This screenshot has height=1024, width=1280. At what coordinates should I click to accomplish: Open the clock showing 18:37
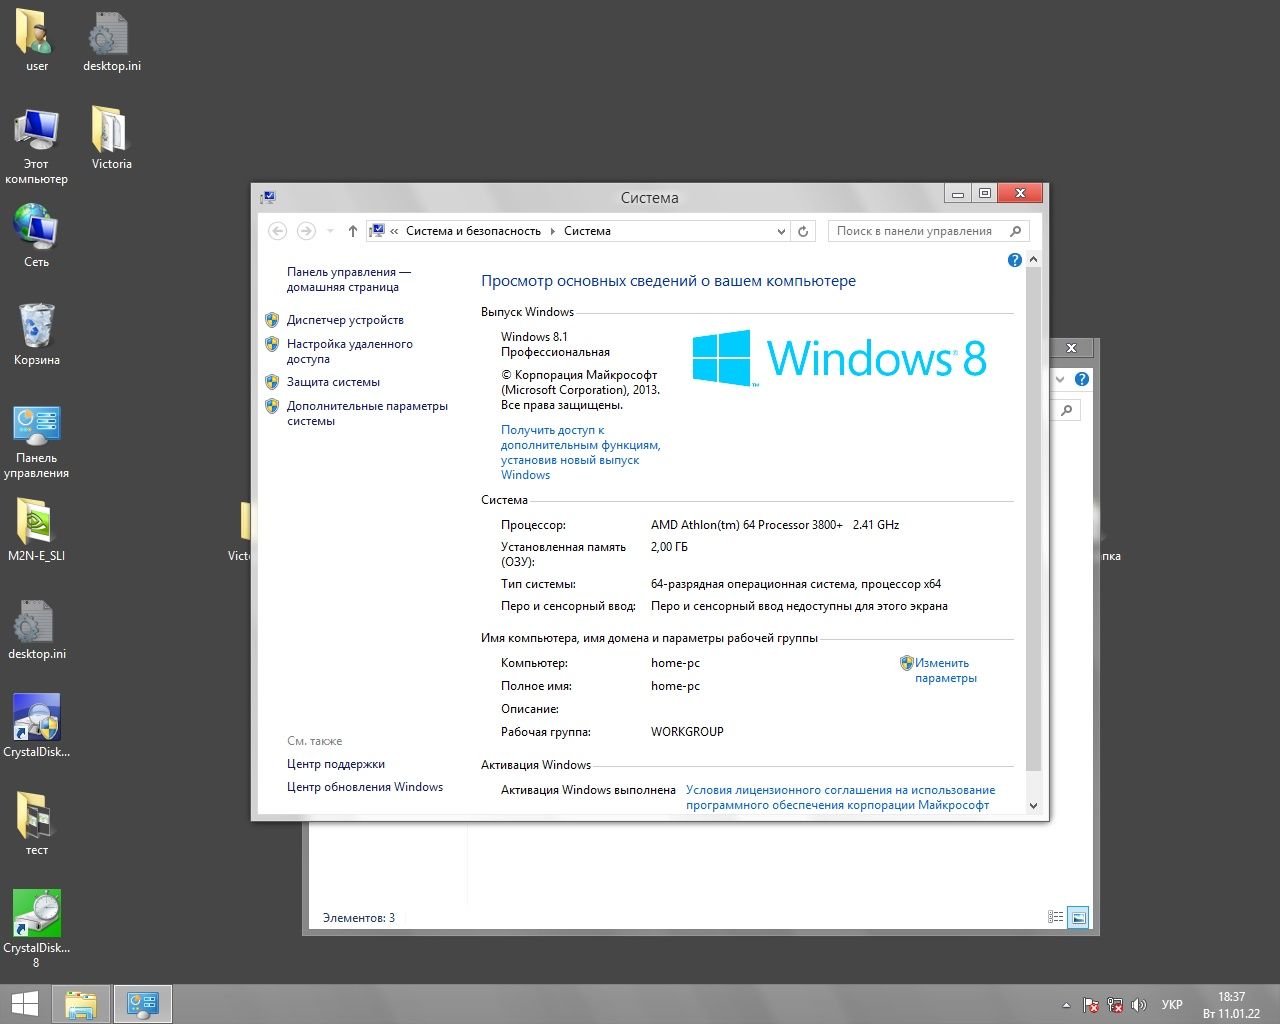point(1231,1005)
